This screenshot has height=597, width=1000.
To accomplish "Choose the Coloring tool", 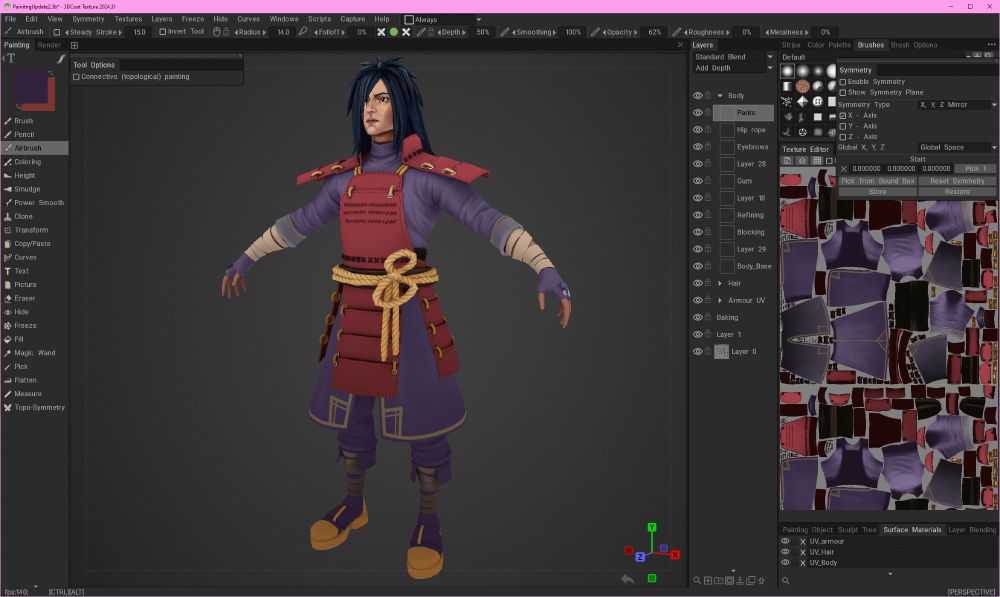I will (x=27, y=162).
